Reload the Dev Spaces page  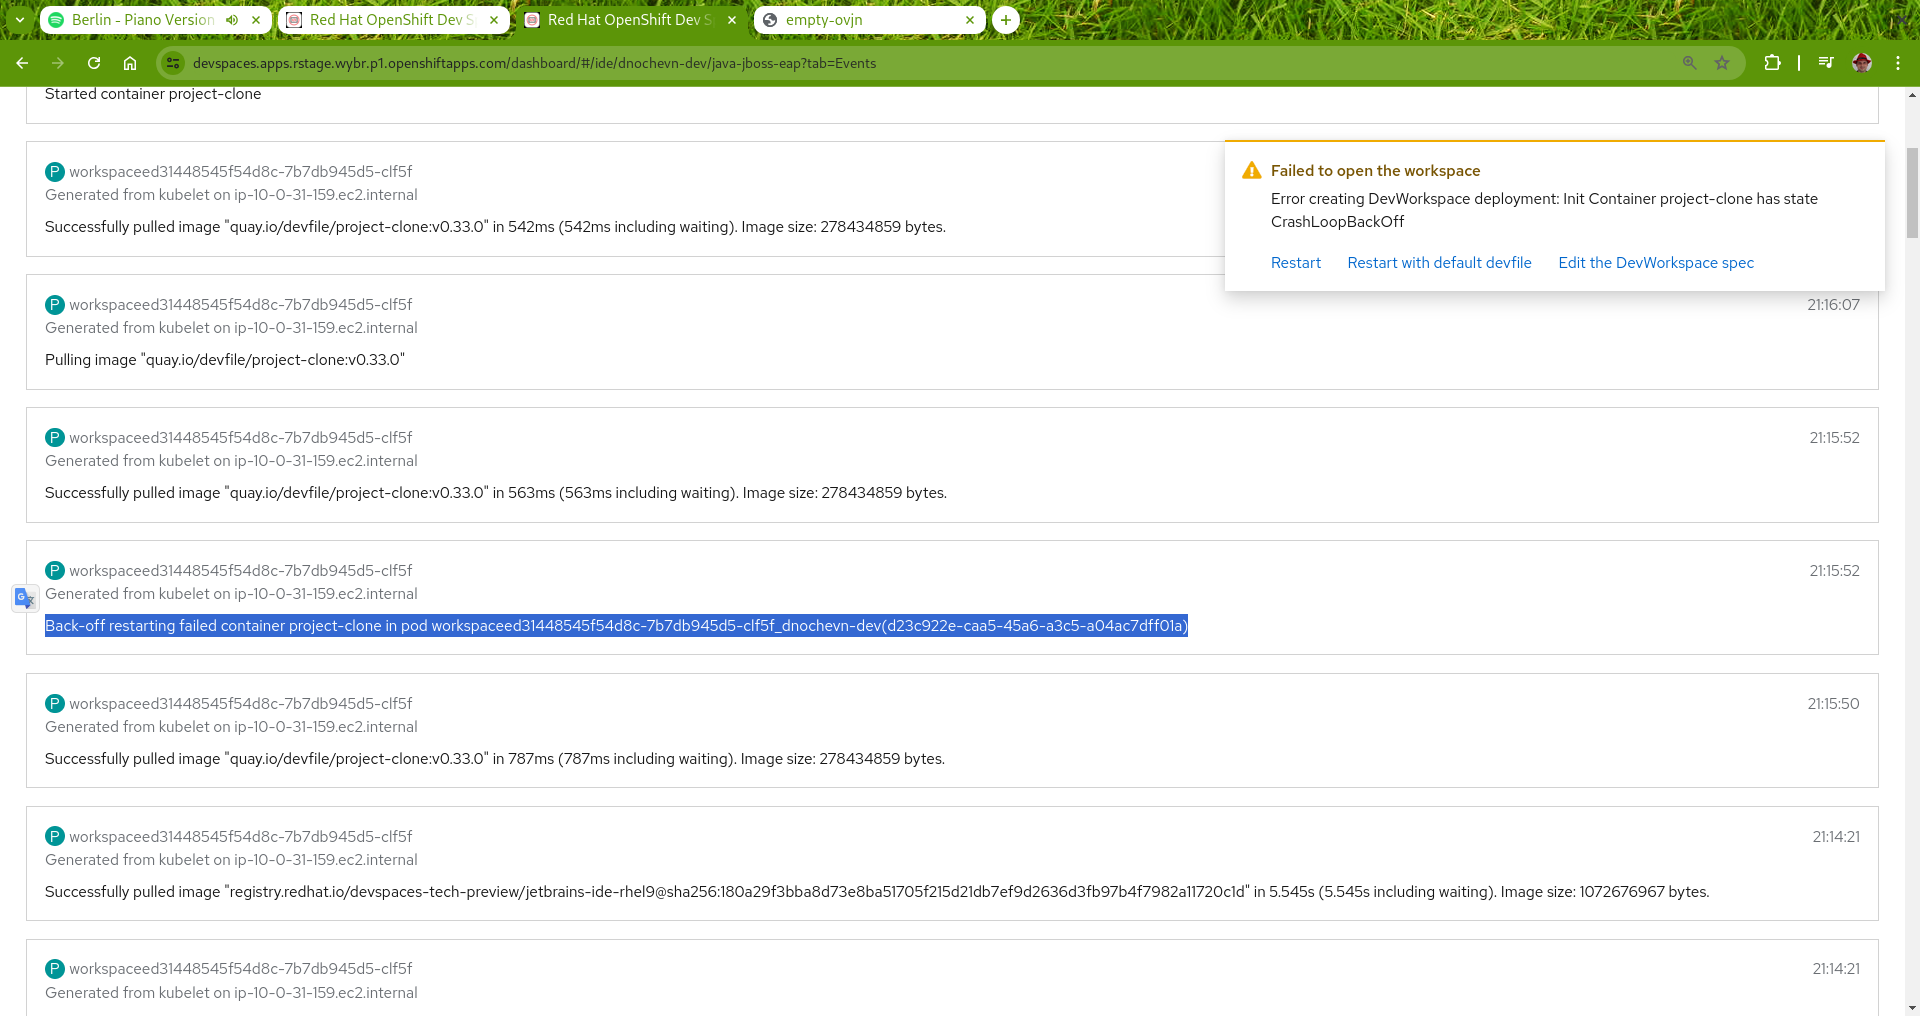[x=94, y=63]
